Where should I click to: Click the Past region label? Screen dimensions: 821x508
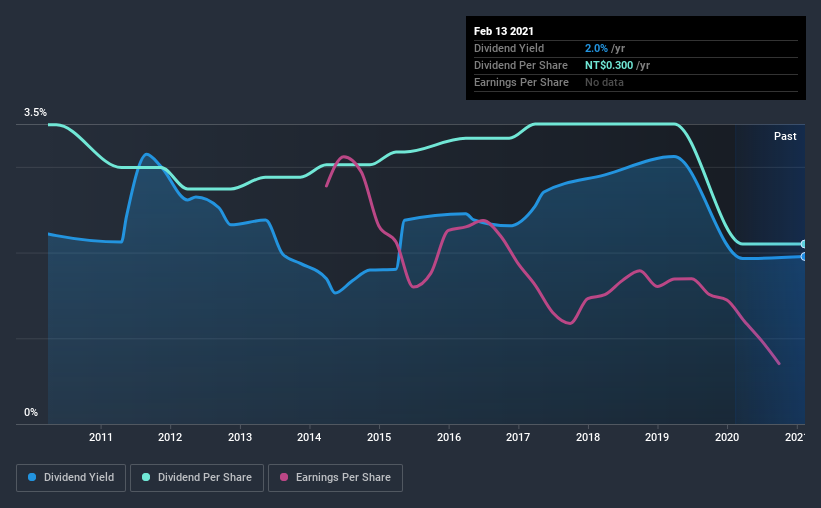785,136
